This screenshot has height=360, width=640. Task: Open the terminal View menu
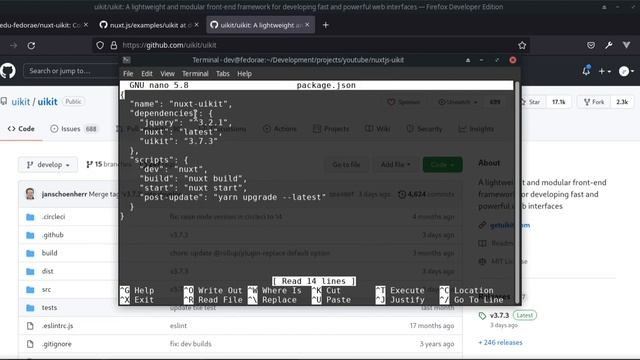167,74
